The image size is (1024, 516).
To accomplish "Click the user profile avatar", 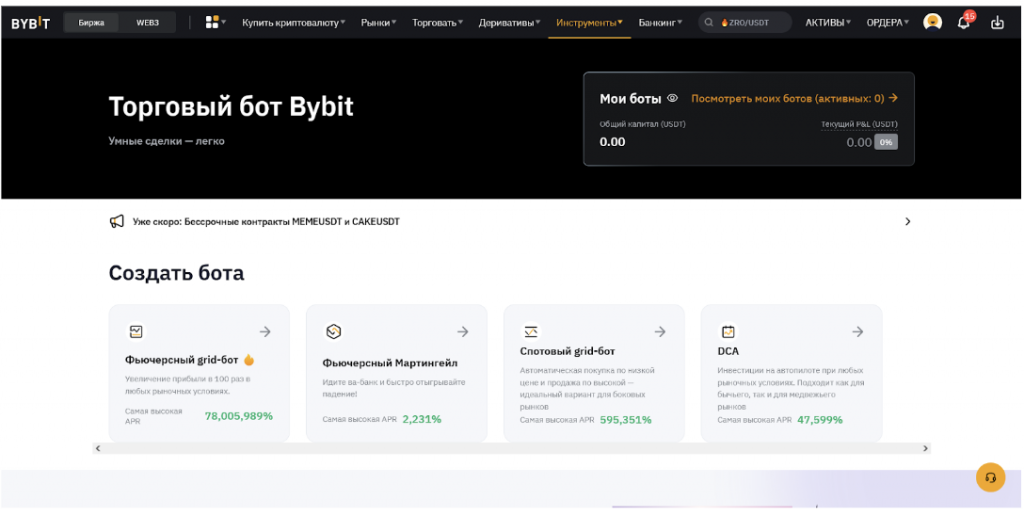I will [x=932, y=22].
